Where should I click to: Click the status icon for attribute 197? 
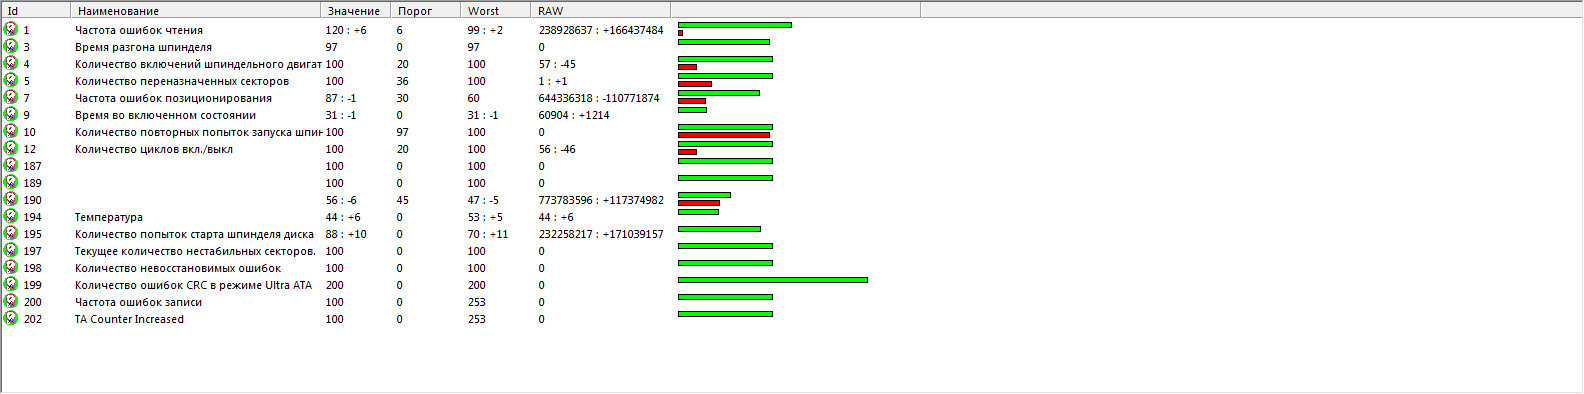(11, 250)
